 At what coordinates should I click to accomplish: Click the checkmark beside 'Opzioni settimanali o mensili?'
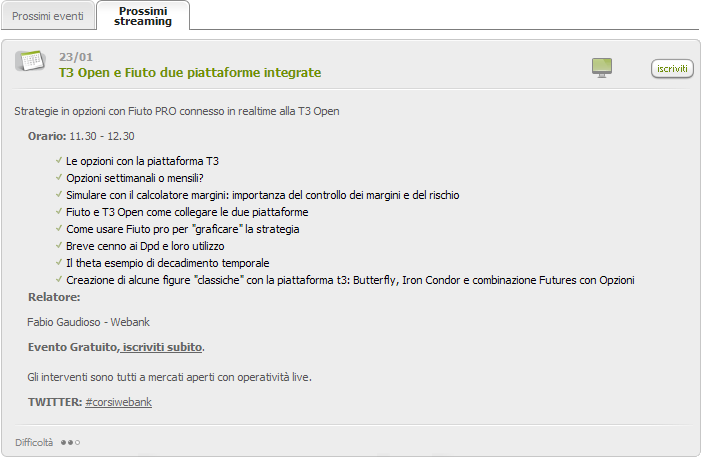[x=59, y=177]
